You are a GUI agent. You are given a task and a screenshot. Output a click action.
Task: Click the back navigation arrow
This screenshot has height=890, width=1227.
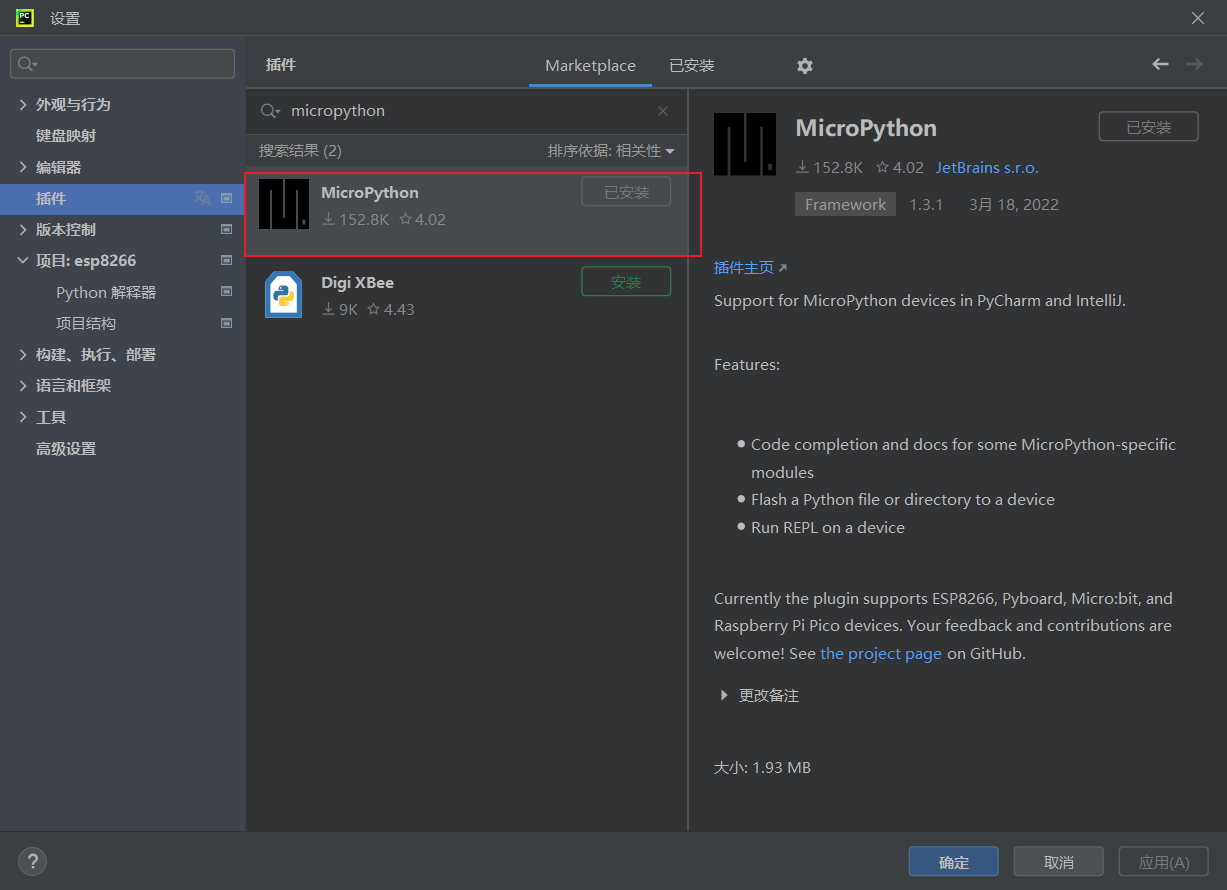coord(1160,64)
